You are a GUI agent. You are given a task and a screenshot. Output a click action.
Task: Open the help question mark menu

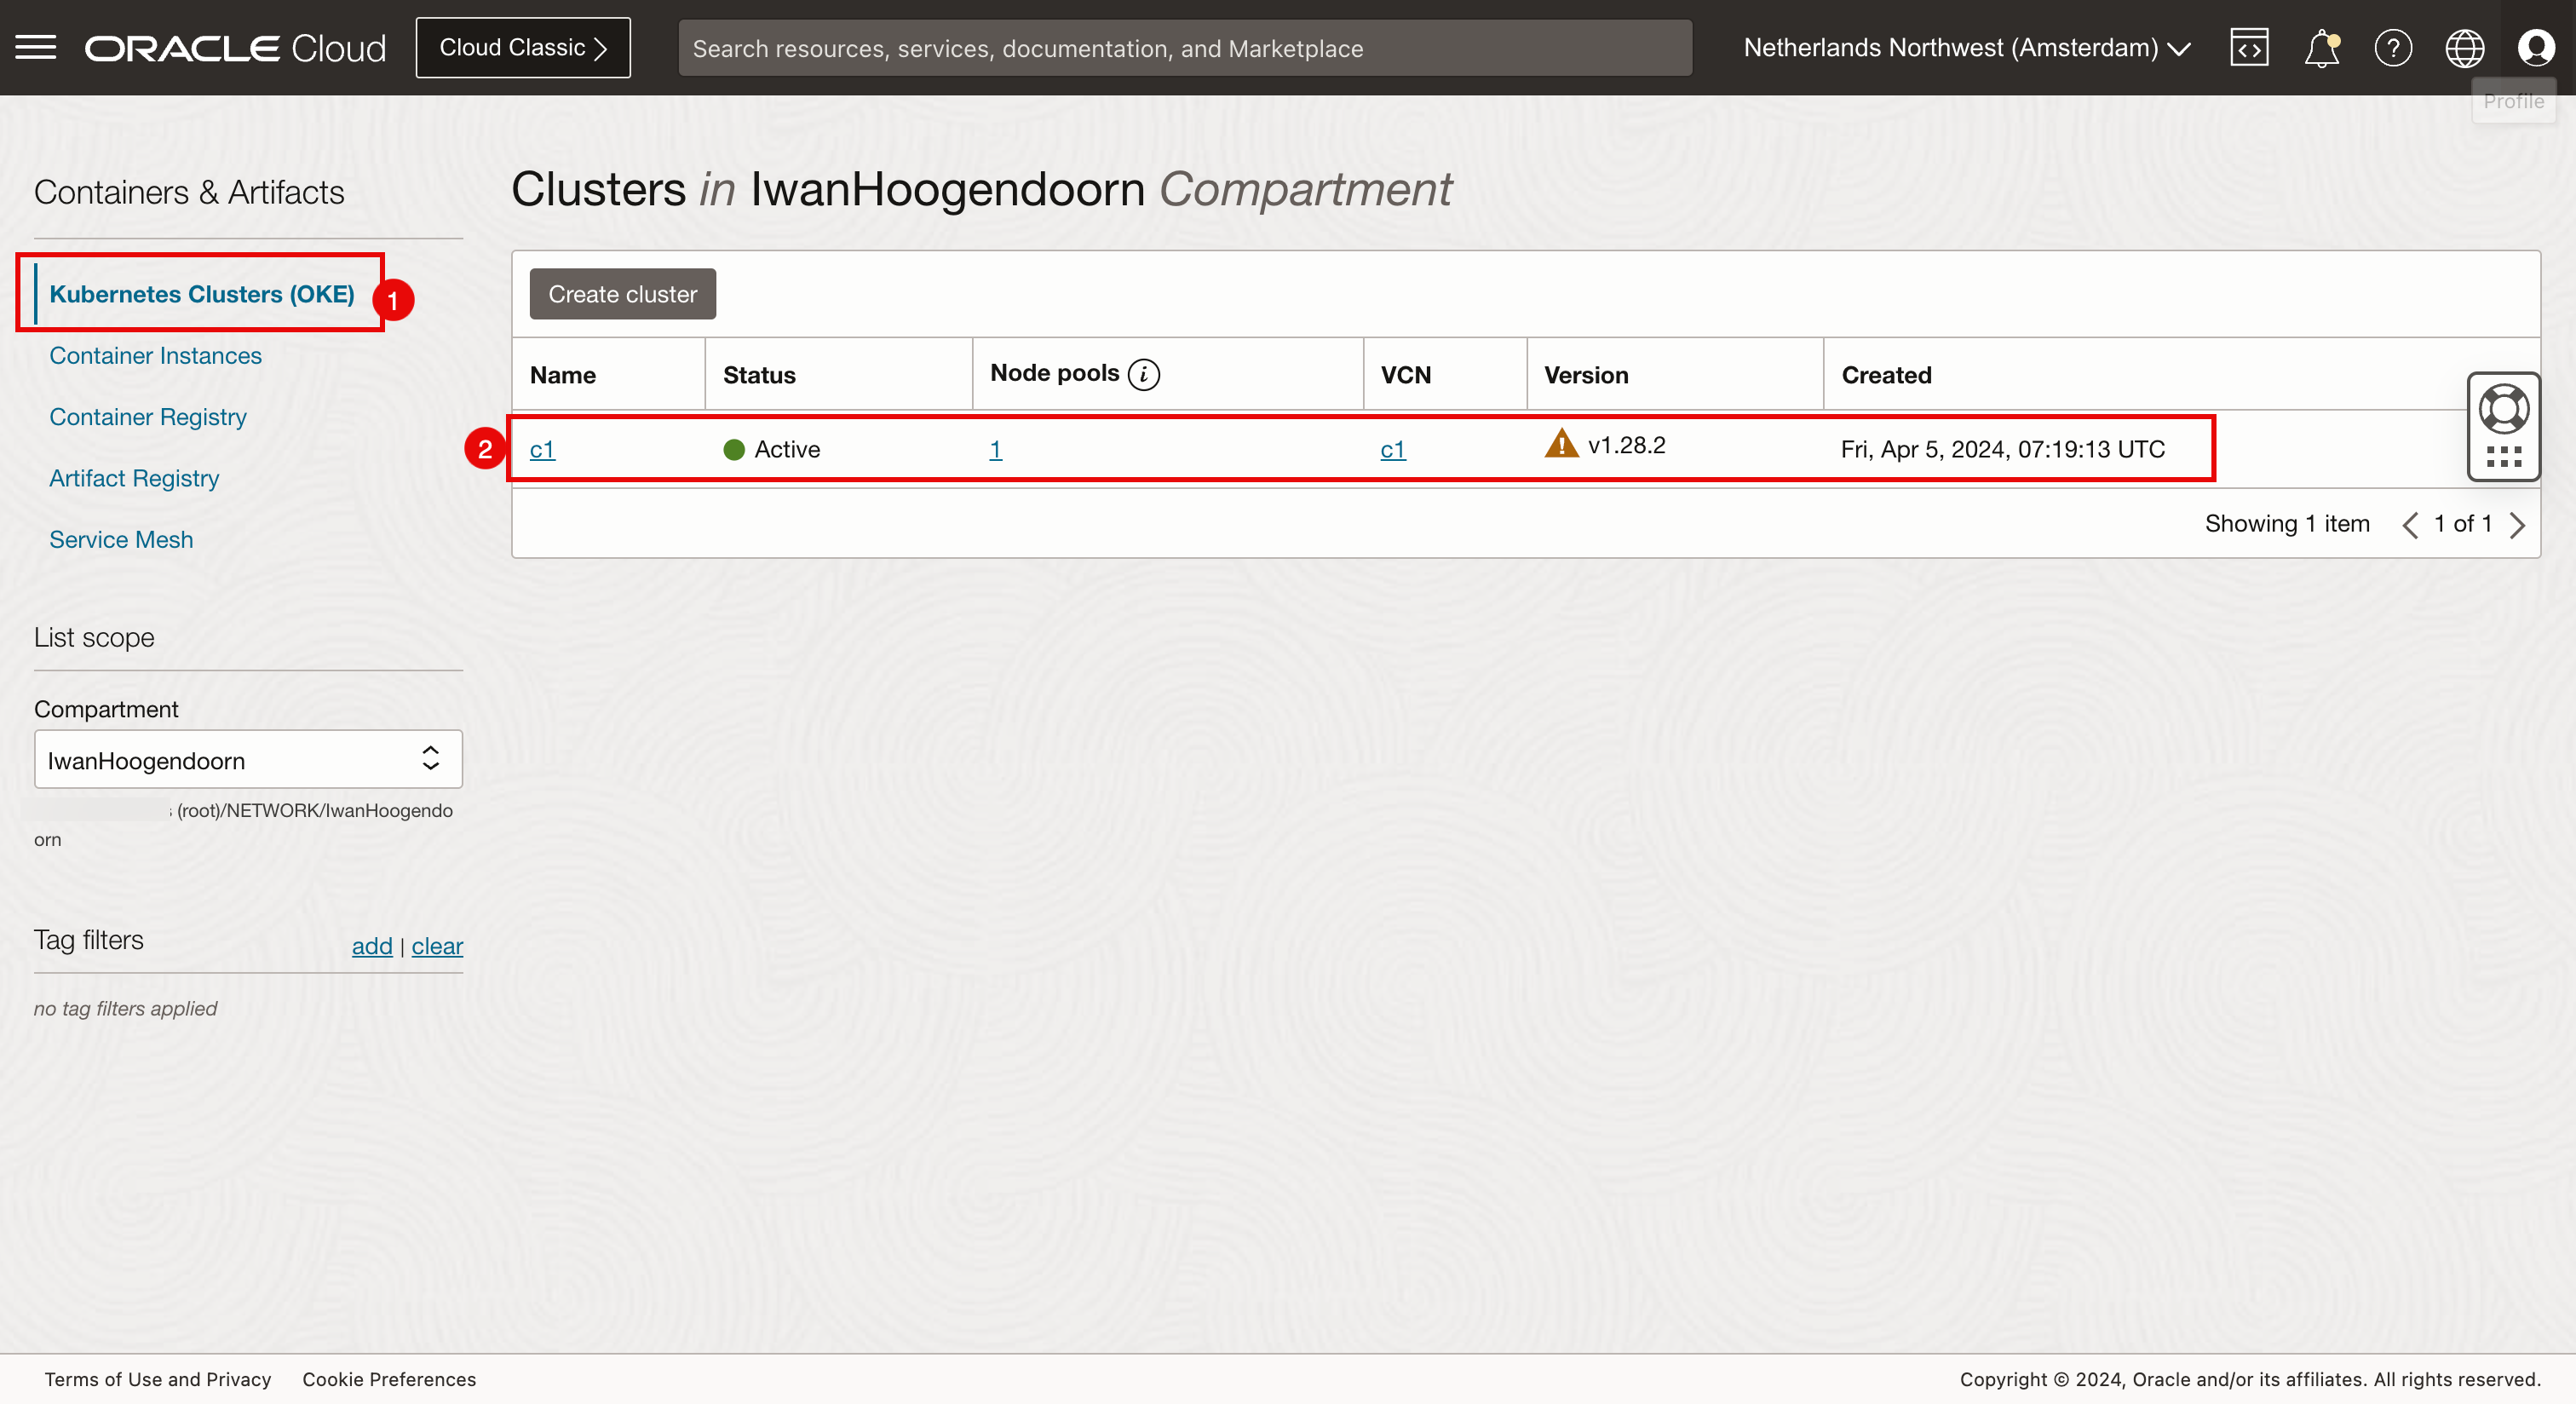click(2393, 47)
